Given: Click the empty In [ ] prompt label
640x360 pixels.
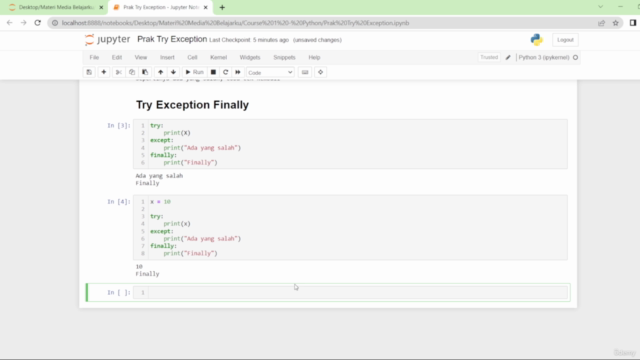Looking at the screenshot, I should point(119,292).
